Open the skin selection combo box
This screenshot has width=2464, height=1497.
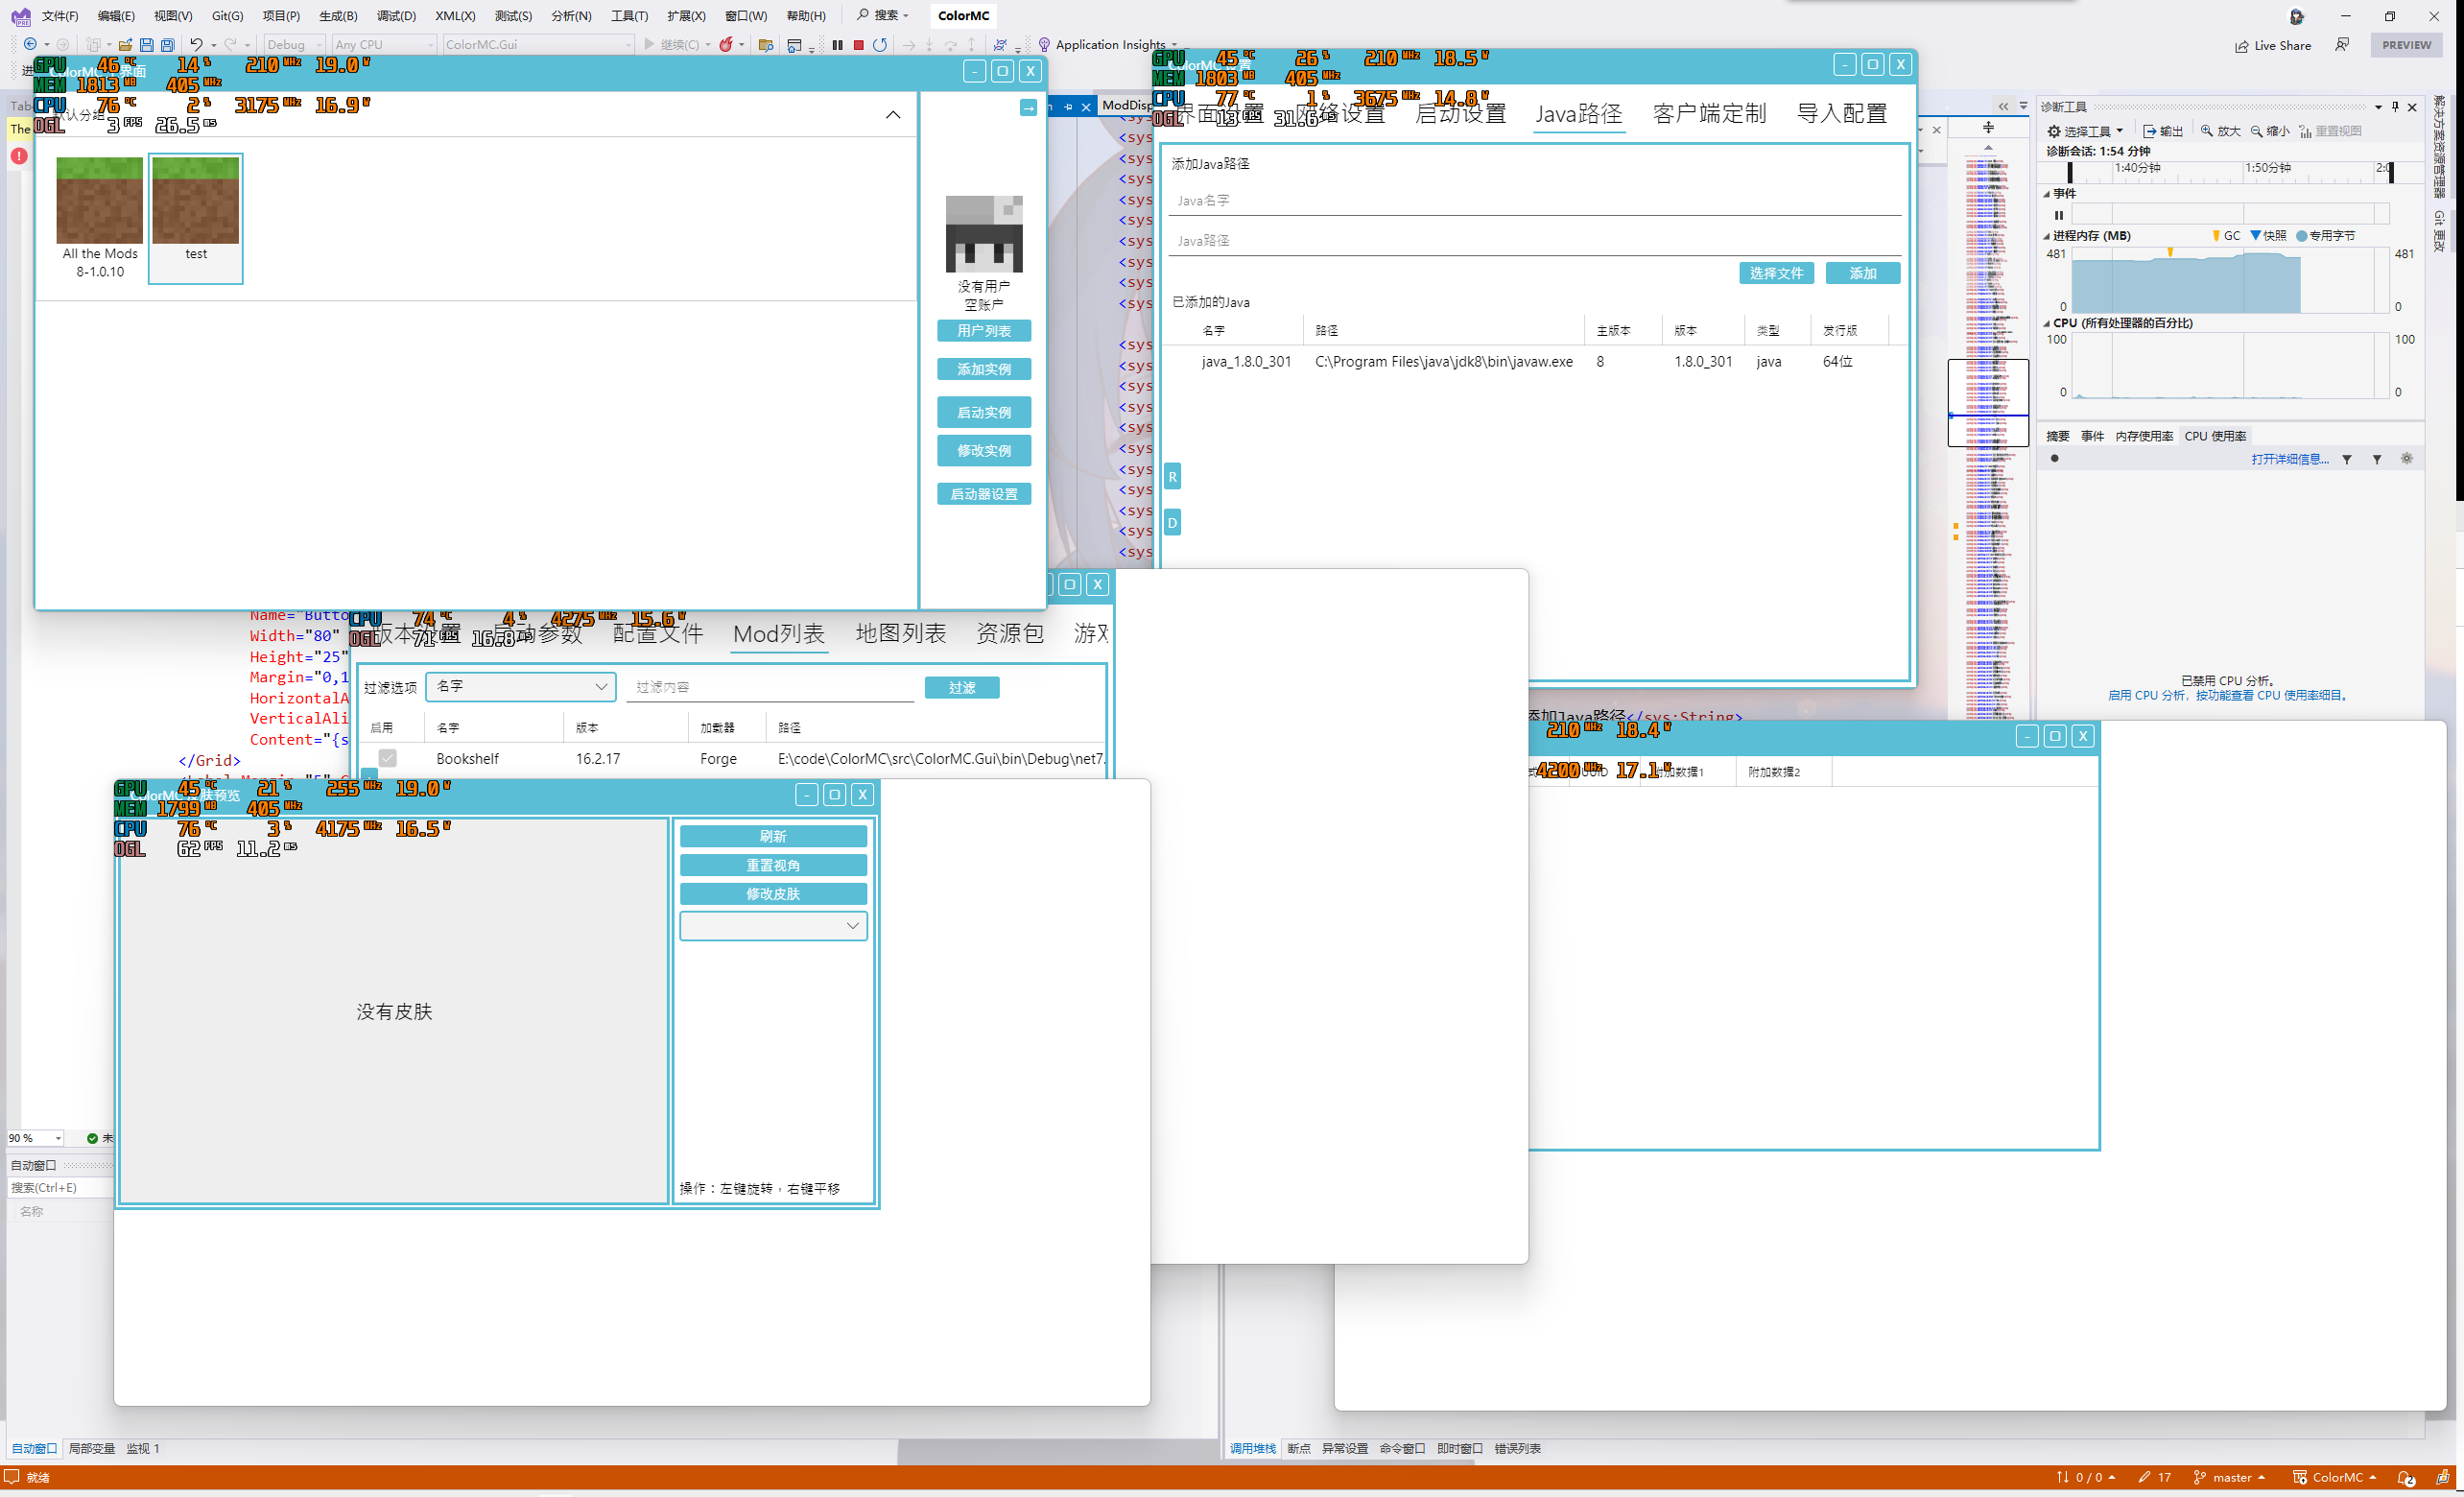[x=773, y=925]
